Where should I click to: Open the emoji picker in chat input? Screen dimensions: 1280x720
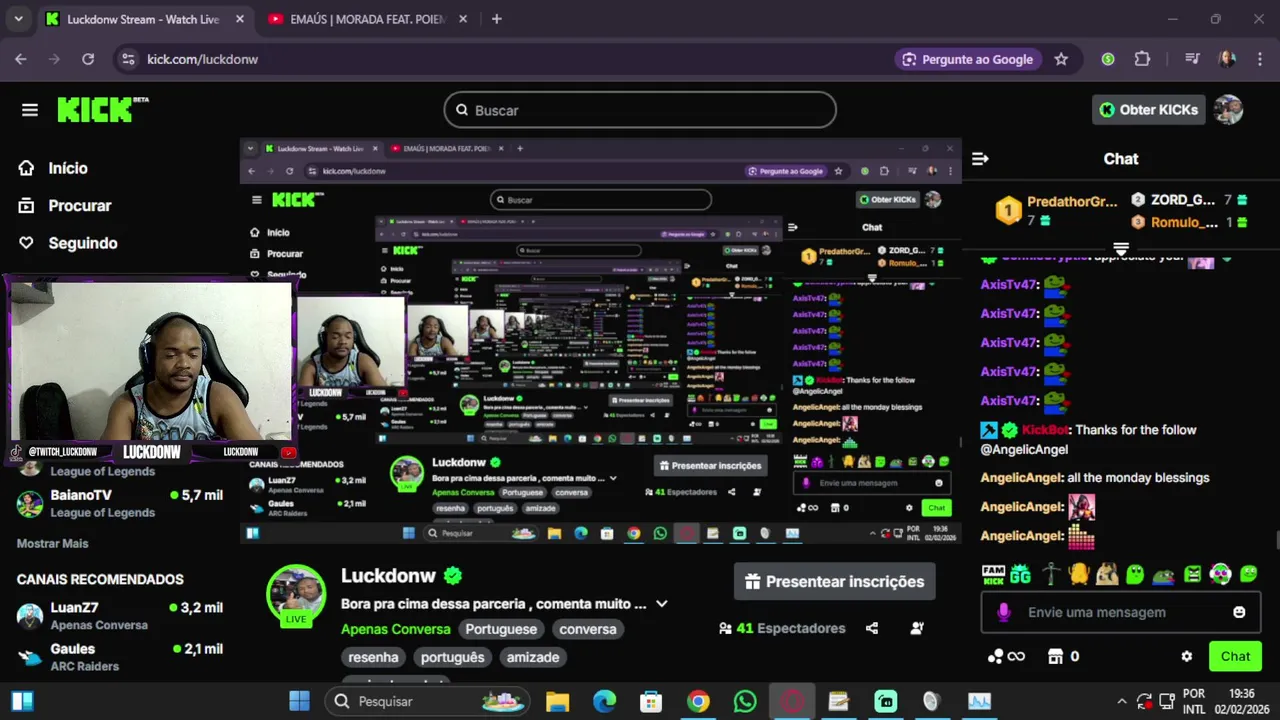tap(1239, 612)
